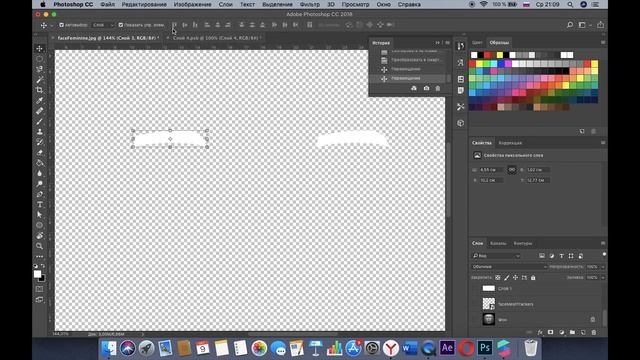Open the Файл menu
640x360 pixels.
pyautogui.click(x=108, y=4)
